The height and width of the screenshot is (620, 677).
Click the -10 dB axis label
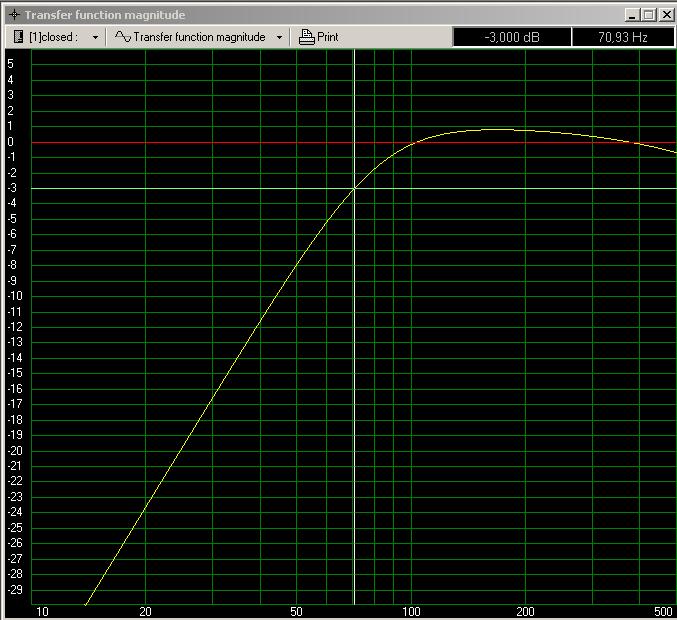15,296
